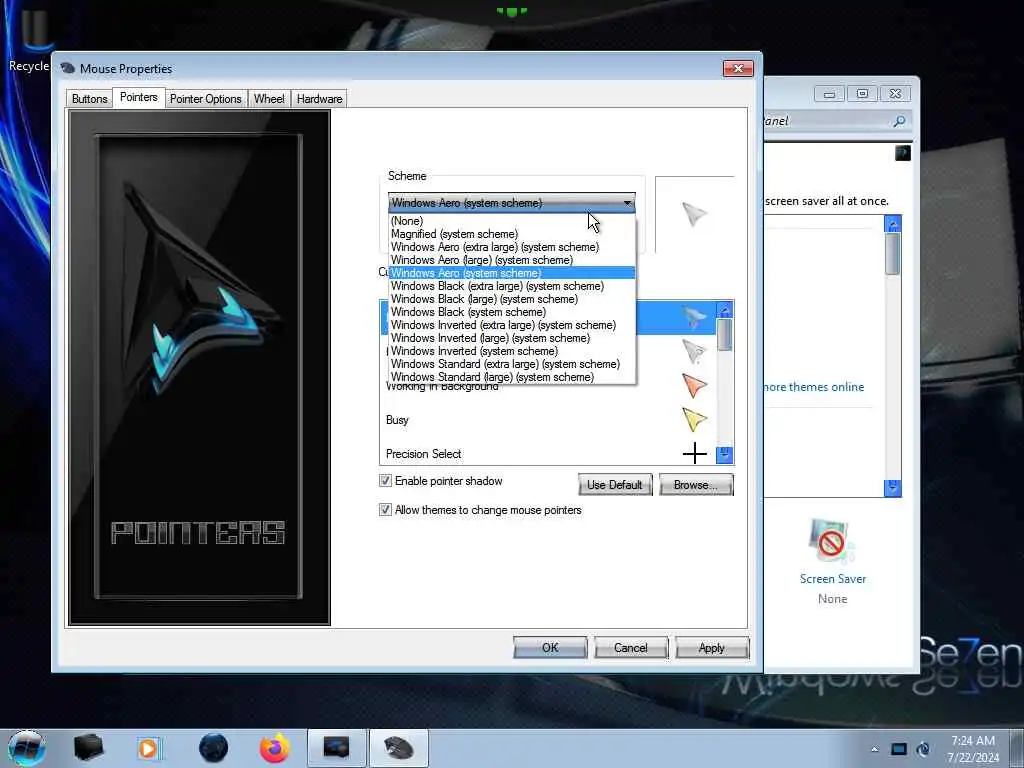Click the monitor tray icon
The width and height of the screenshot is (1024, 768).
pos(899,749)
